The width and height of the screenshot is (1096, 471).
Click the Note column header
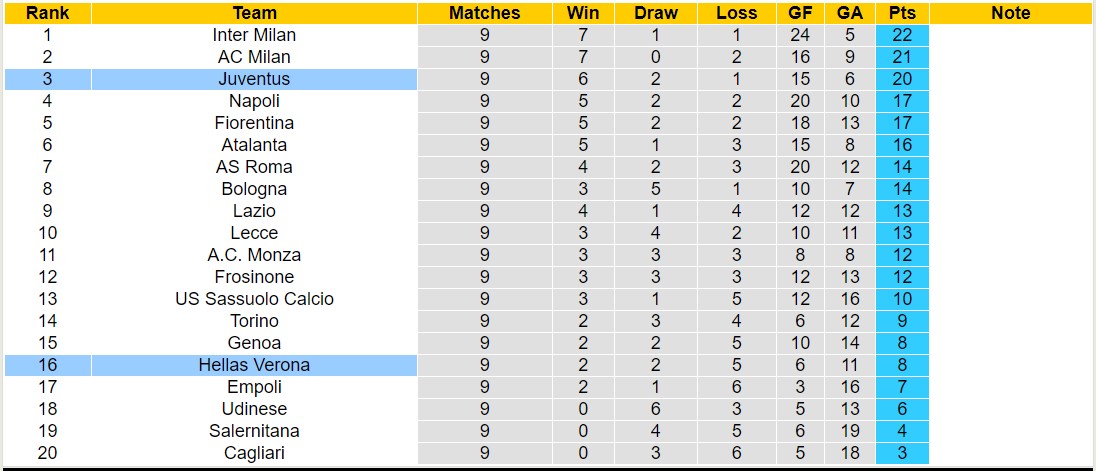coord(1010,13)
